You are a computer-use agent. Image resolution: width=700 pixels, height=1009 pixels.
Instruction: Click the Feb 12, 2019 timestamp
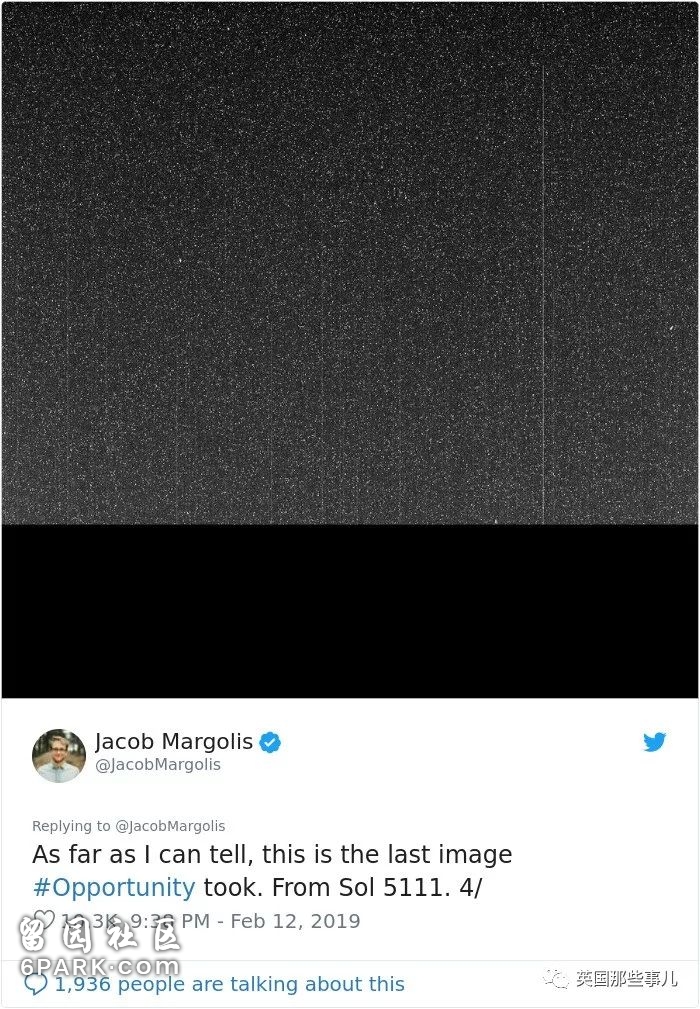point(295,921)
